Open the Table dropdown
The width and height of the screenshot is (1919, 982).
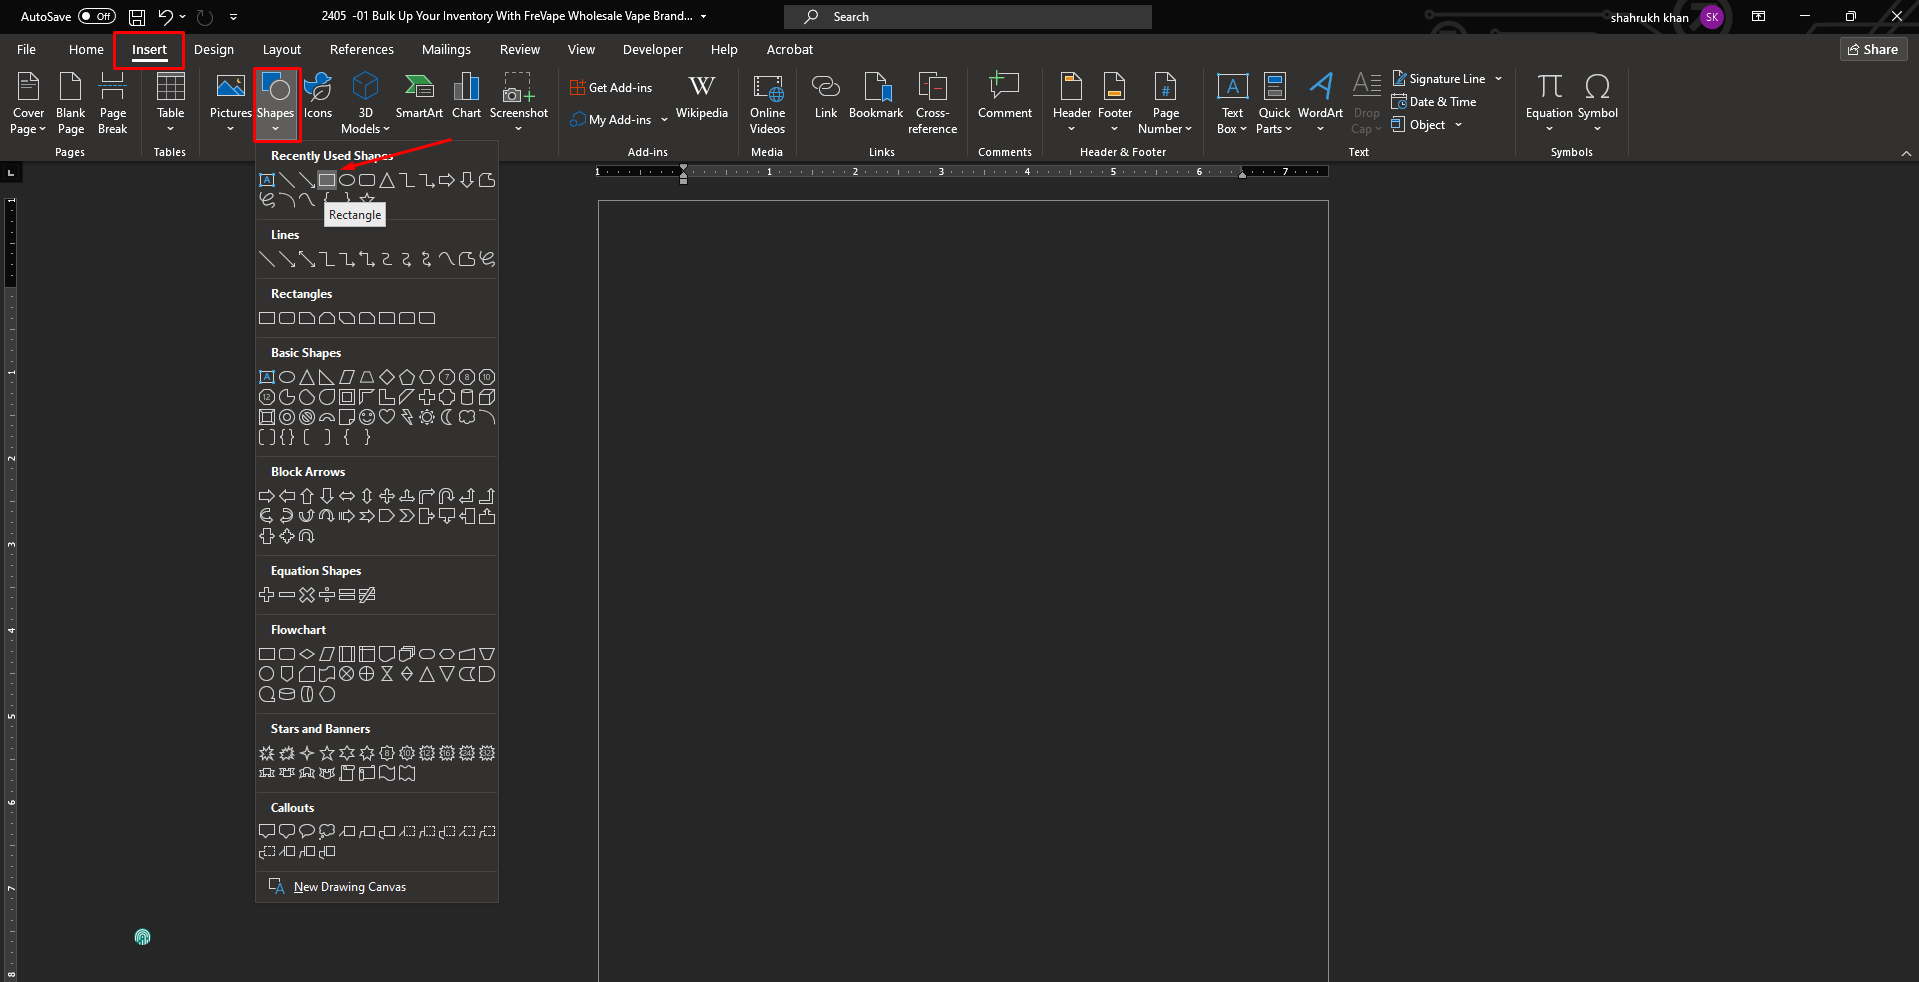pyautogui.click(x=170, y=129)
